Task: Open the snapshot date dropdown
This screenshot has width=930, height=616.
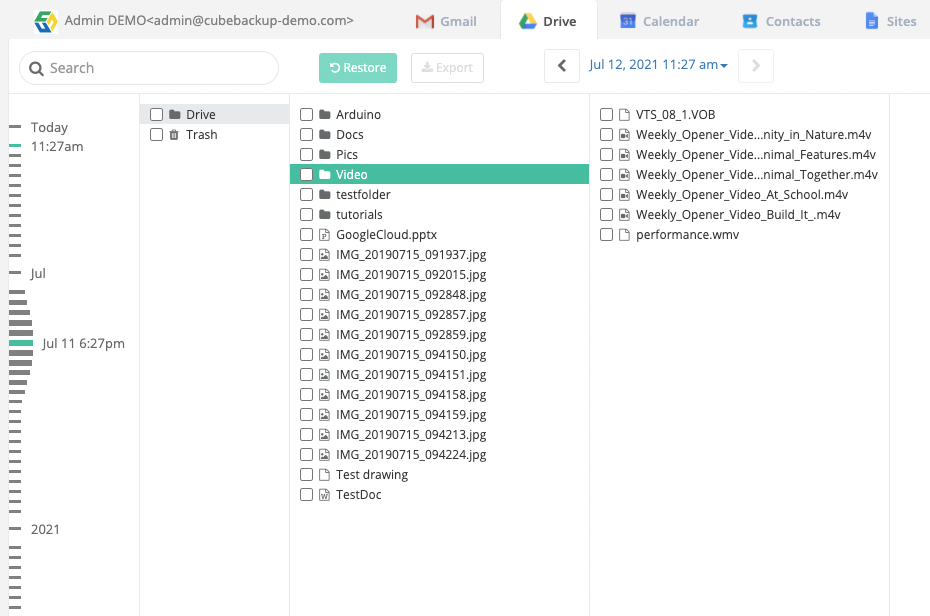Action: pyautogui.click(x=658, y=65)
